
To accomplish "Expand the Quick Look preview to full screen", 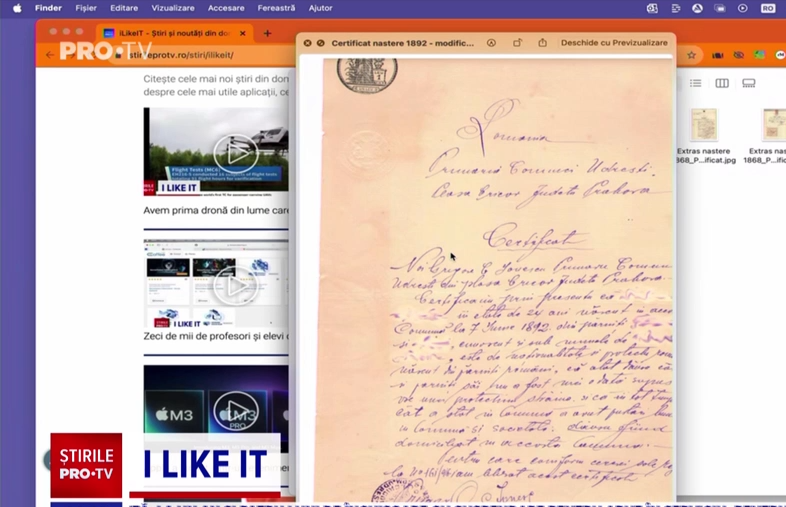I will tap(323, 43).
